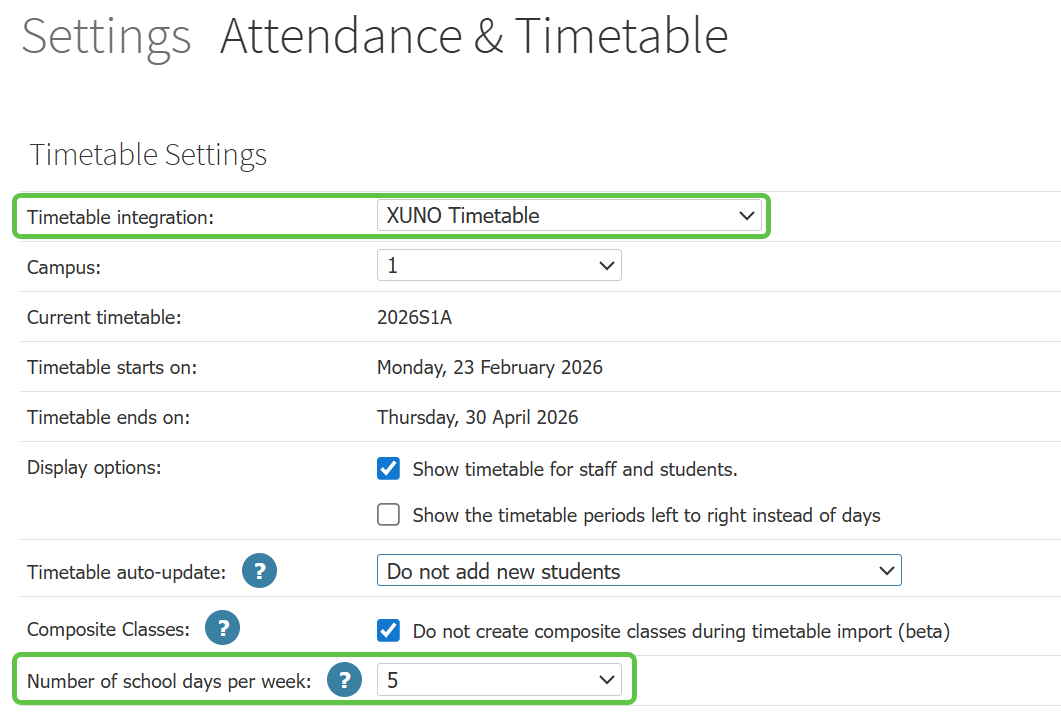Click the Composite Classes label text
This screenshot has width=1061, height=727.
pyautogui.click(x=108, y=630)
